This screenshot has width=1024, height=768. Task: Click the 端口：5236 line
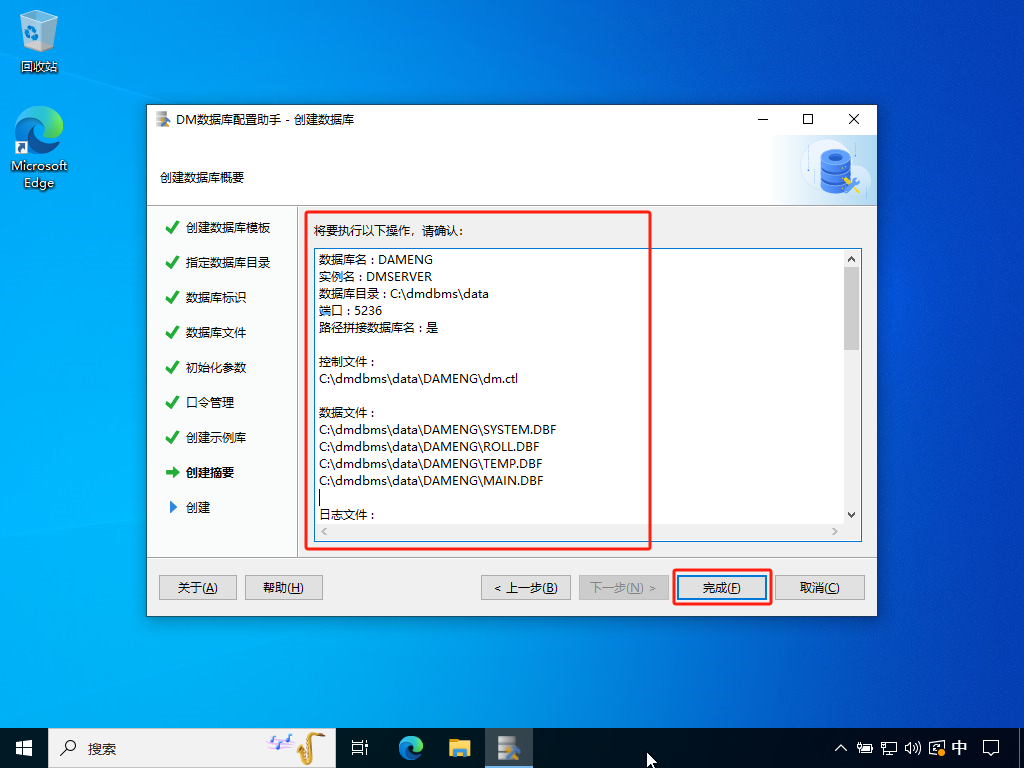pyautogui.click(x=351, y=311)
